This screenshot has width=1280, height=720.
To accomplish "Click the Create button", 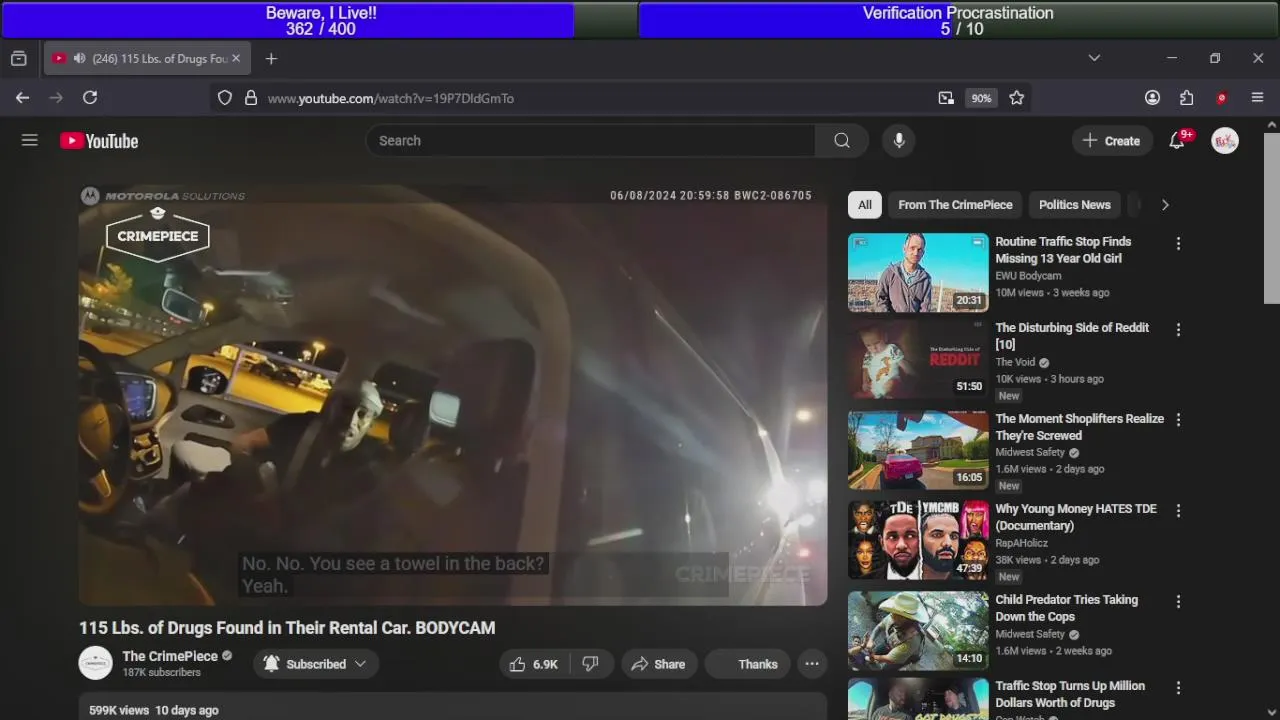I will pos(1111,141).
